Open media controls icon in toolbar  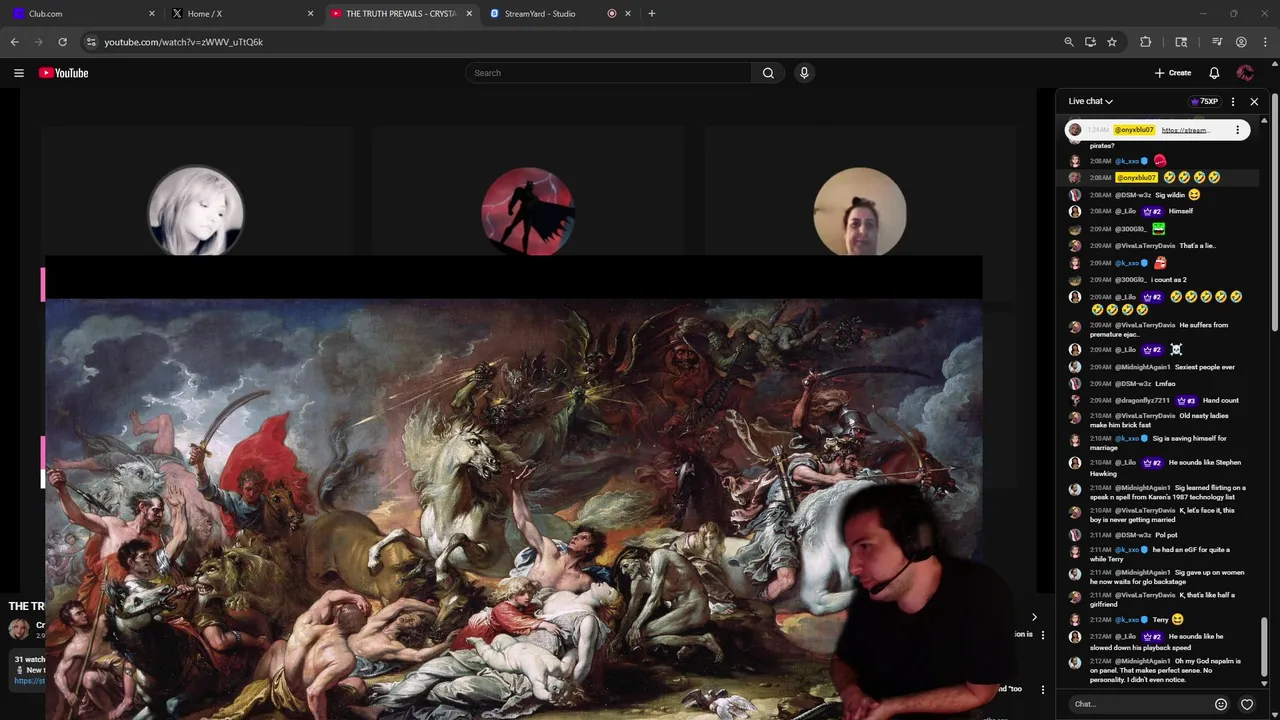1217,42
